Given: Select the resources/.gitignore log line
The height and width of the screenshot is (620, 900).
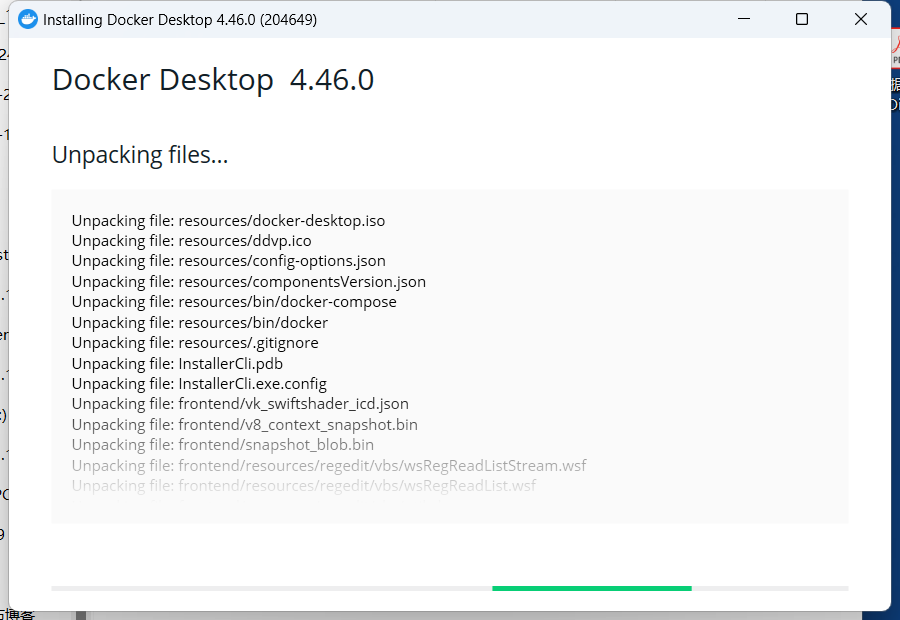Looking at the screenshot, I should (195, 342).
